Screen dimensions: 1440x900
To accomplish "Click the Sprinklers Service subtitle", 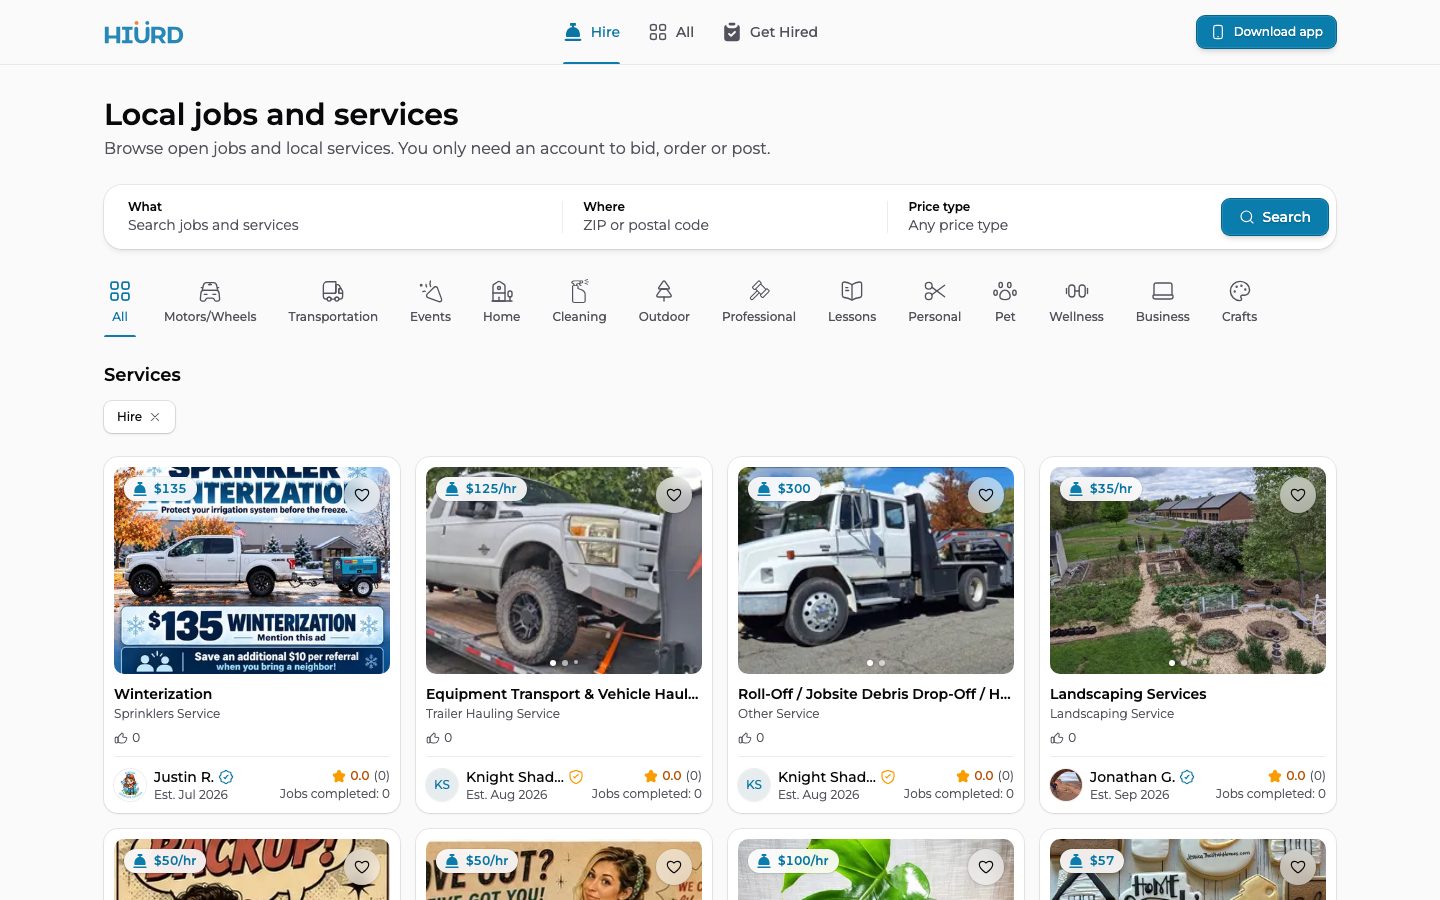I will 167,714.
